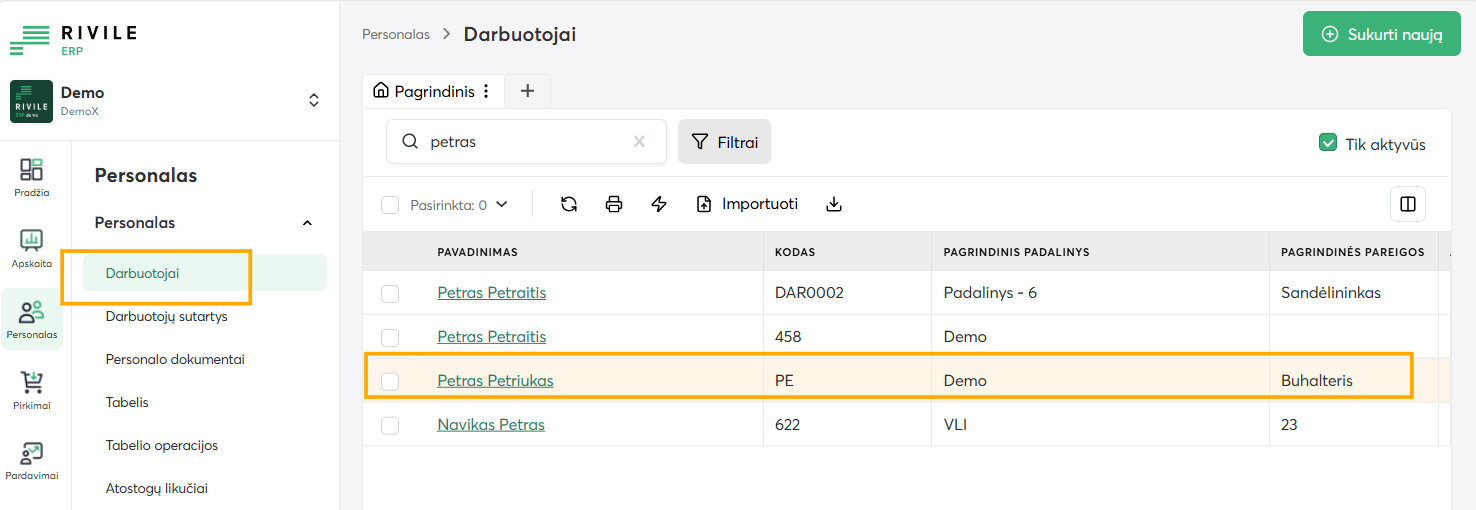Collapse the Personalas menu section chevron
The image size is (1476, 510).
307,223
